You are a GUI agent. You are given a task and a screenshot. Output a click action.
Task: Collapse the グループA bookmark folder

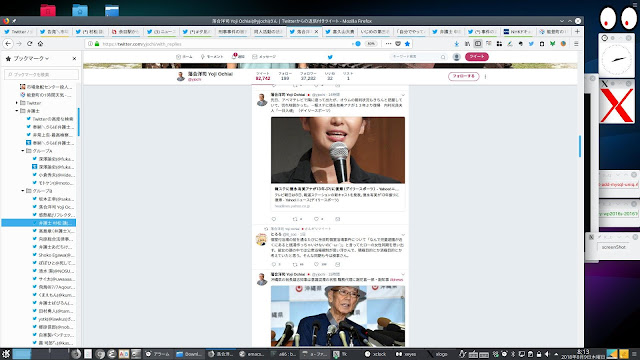[23, 151]
